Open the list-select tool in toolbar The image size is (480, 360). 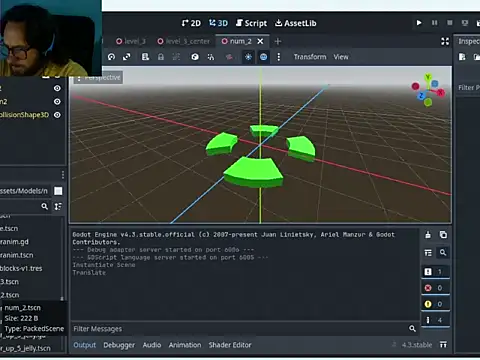[145, 57]
